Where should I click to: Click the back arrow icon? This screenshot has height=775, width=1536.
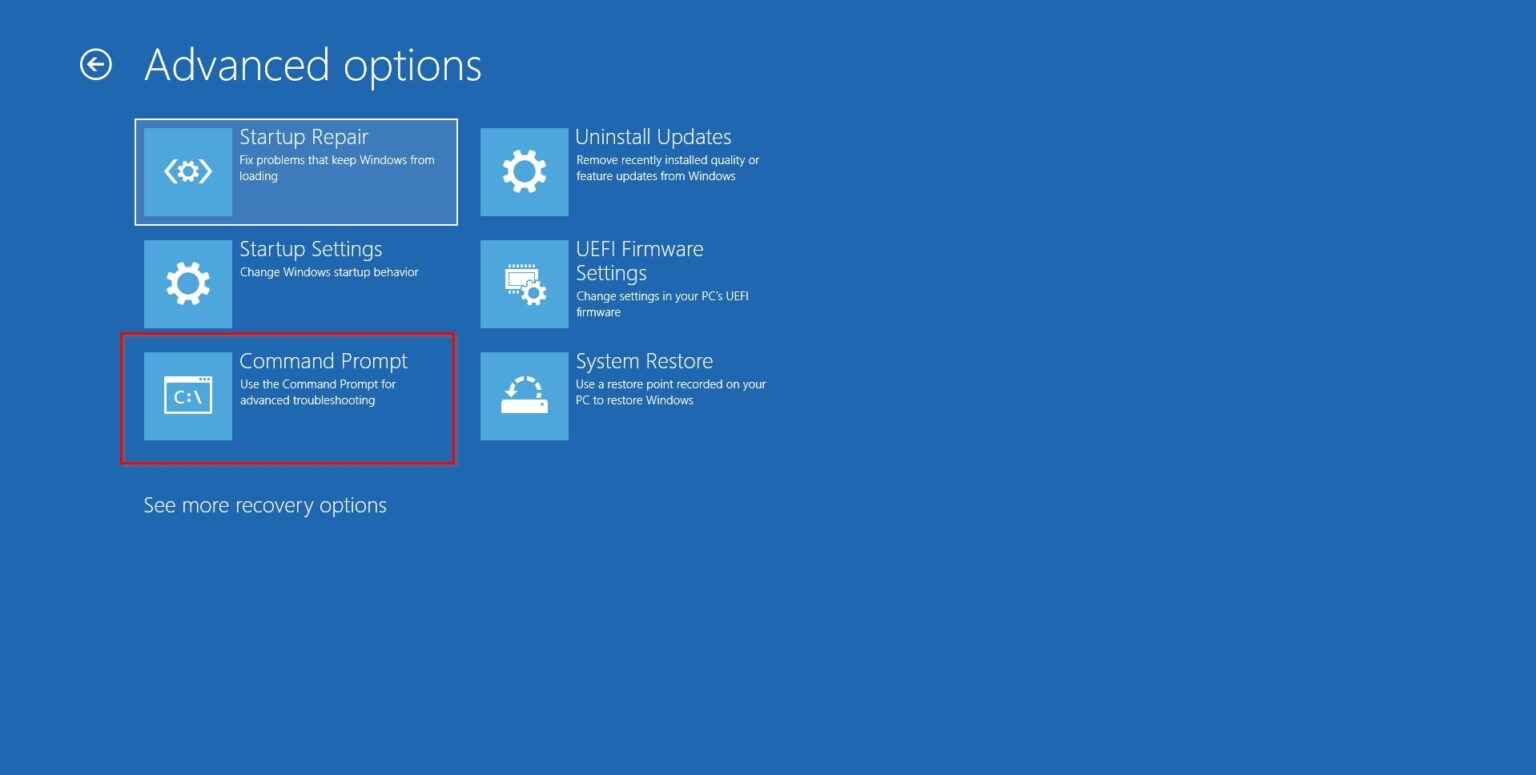coord(96,64)
